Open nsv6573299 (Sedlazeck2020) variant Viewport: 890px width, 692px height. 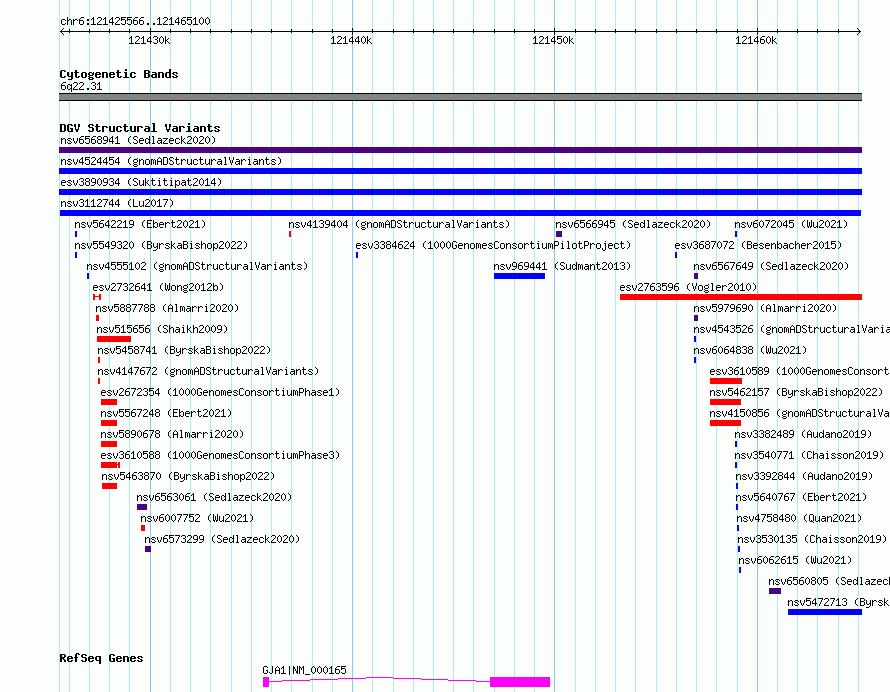click(x=222, y=539)
